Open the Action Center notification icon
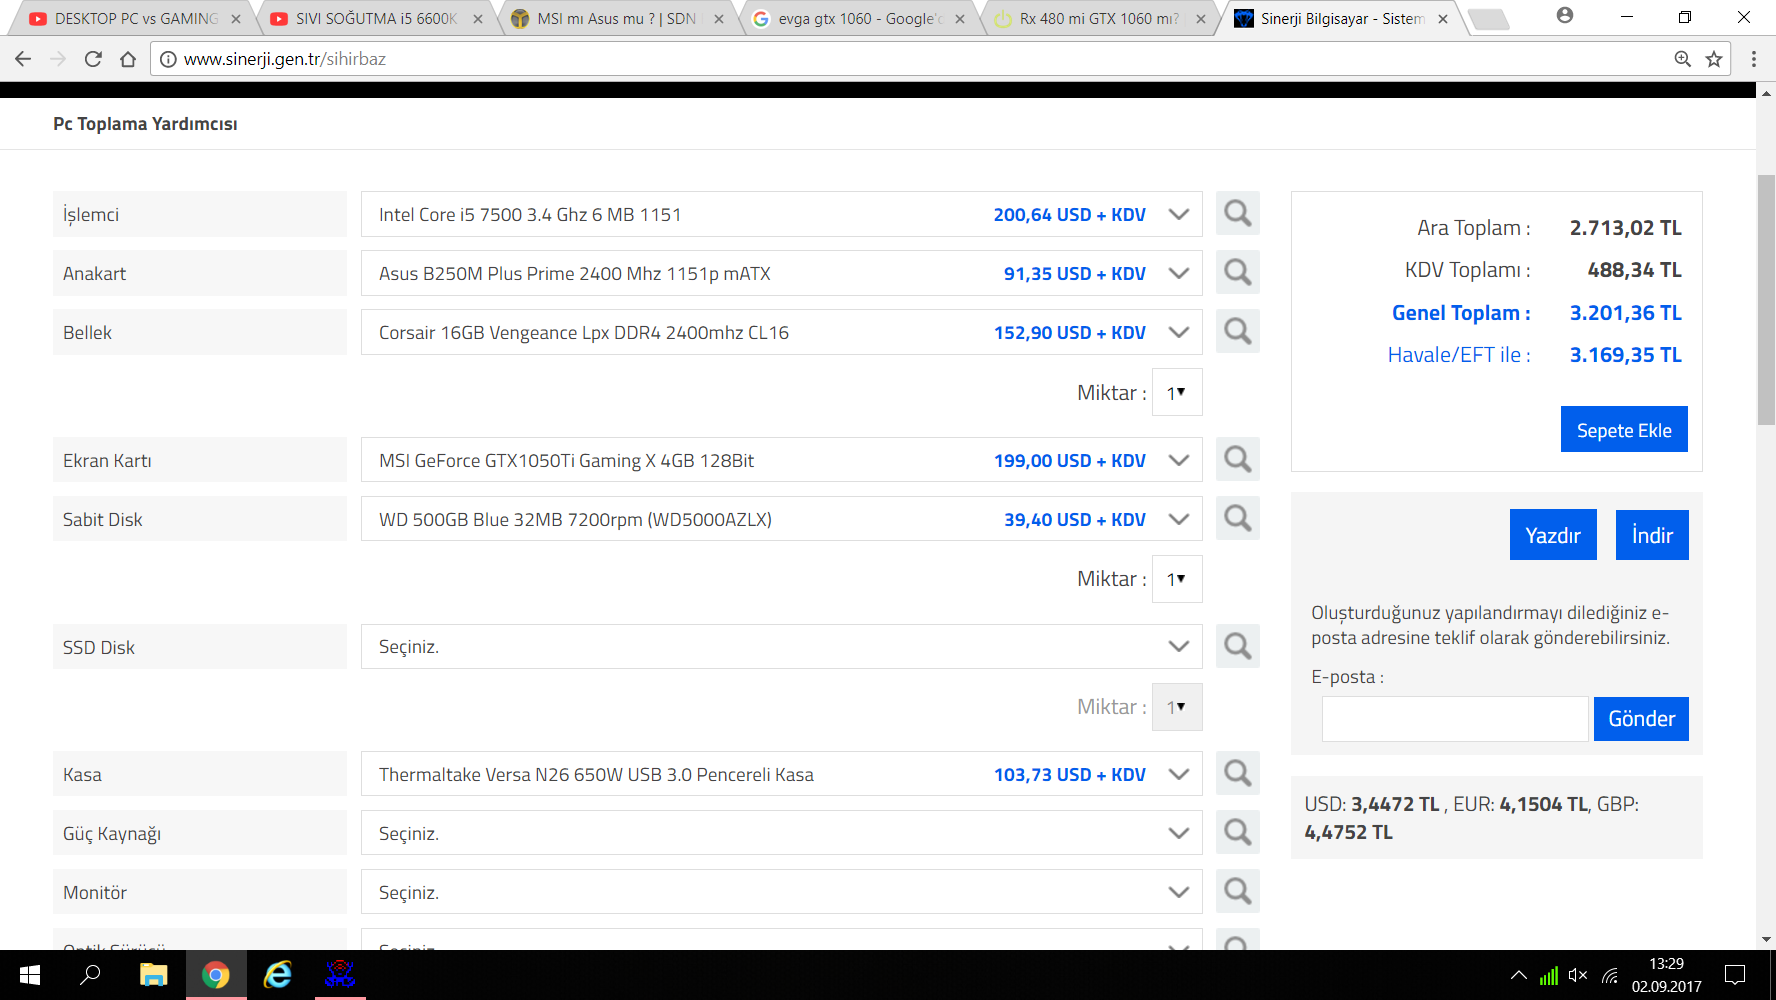The width and height of the screenshot is (1776, 1000). 1735,975
